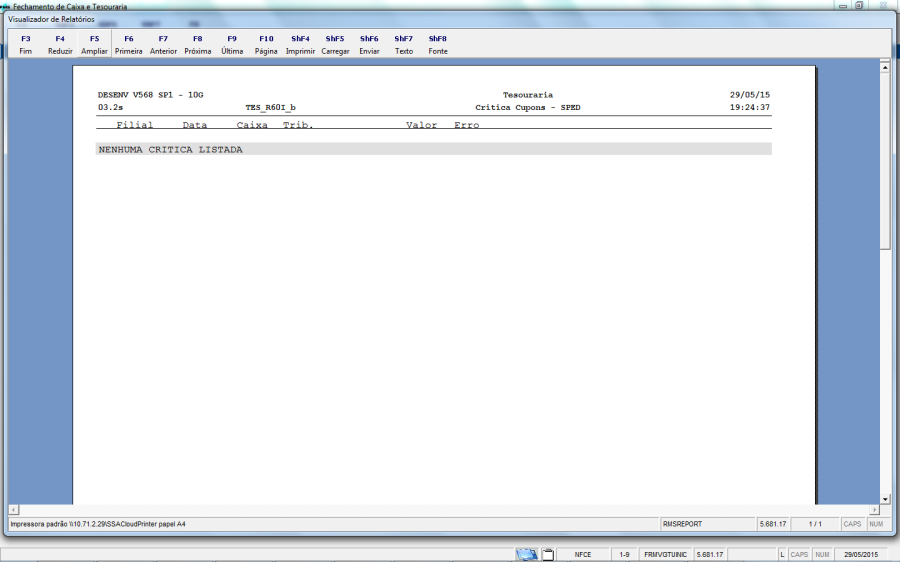Click vertical scrollbar down arrow
This screenshot has height=562, width=900.
coord(885,499)
